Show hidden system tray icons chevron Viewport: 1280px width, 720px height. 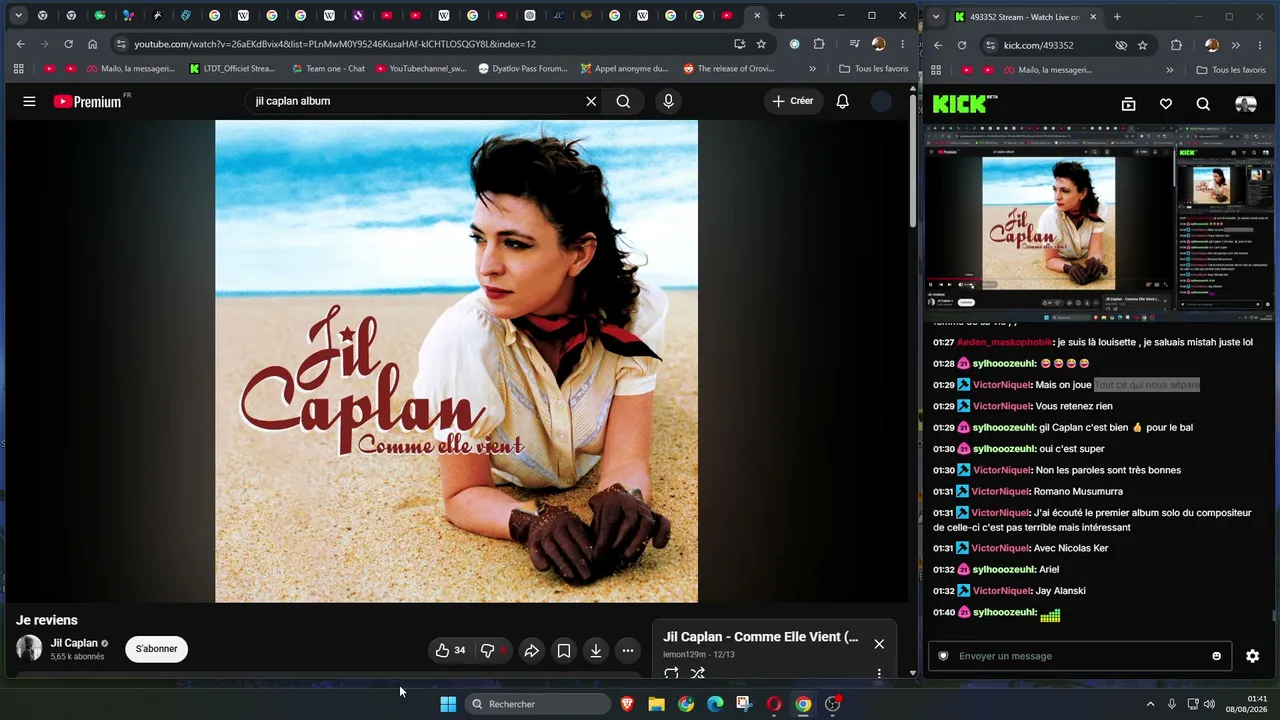(x=1150, y=704)
